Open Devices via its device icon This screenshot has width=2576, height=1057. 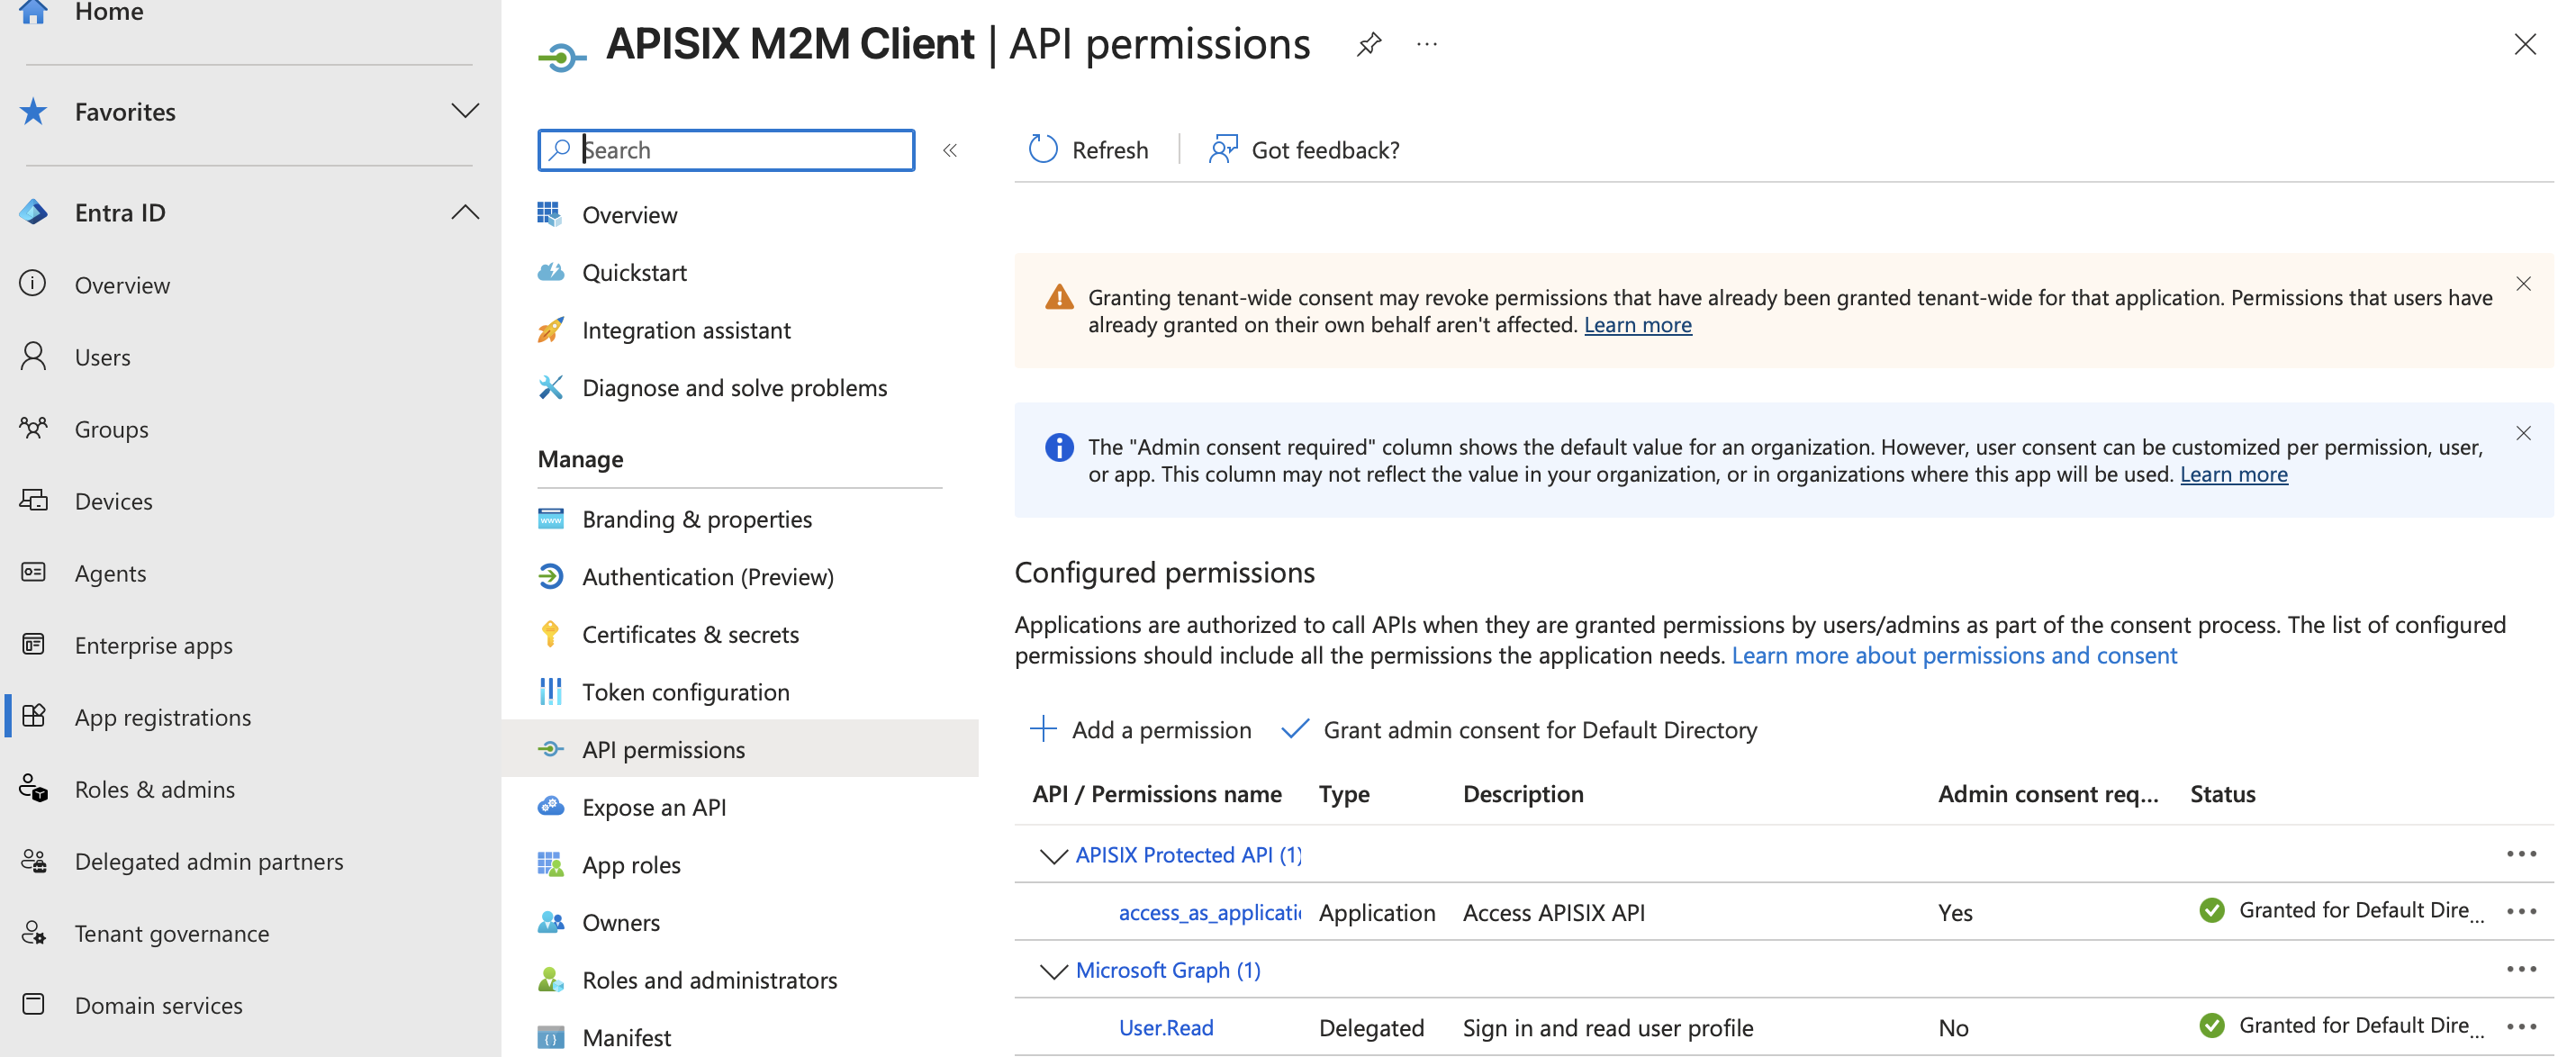33,500
